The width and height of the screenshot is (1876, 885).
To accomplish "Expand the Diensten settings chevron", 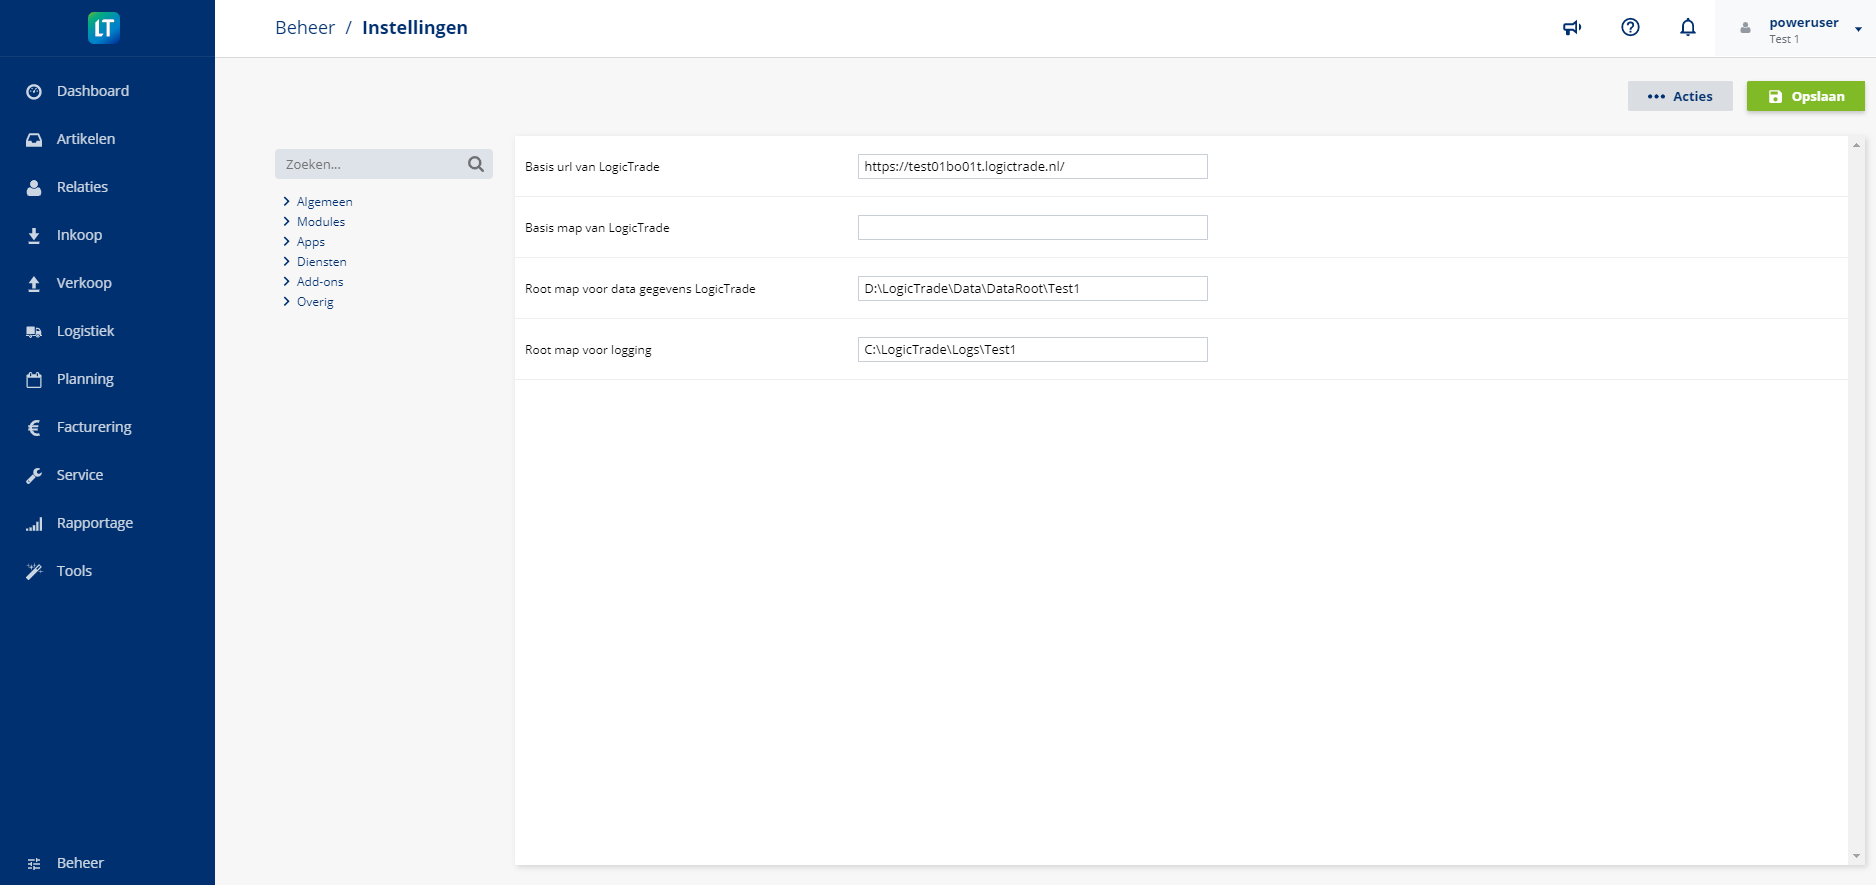I will [286, 261].
